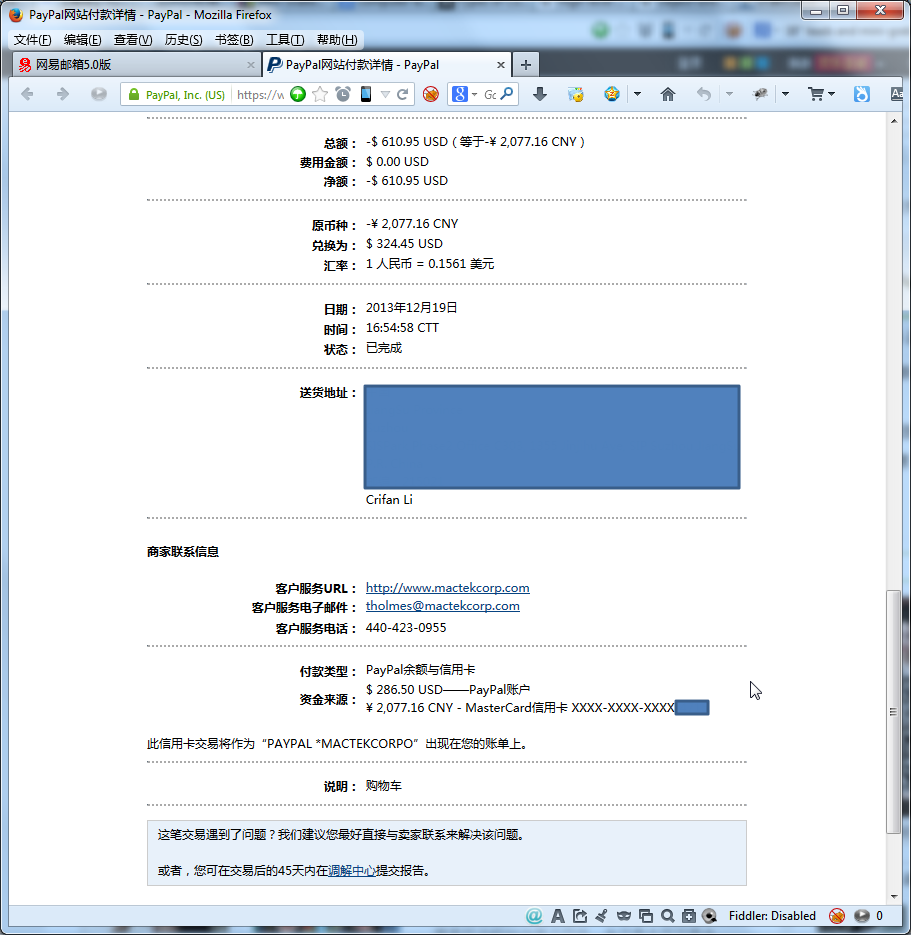Click the alarm clock icon in address bar
911x935 pixels.
[343, 94]
